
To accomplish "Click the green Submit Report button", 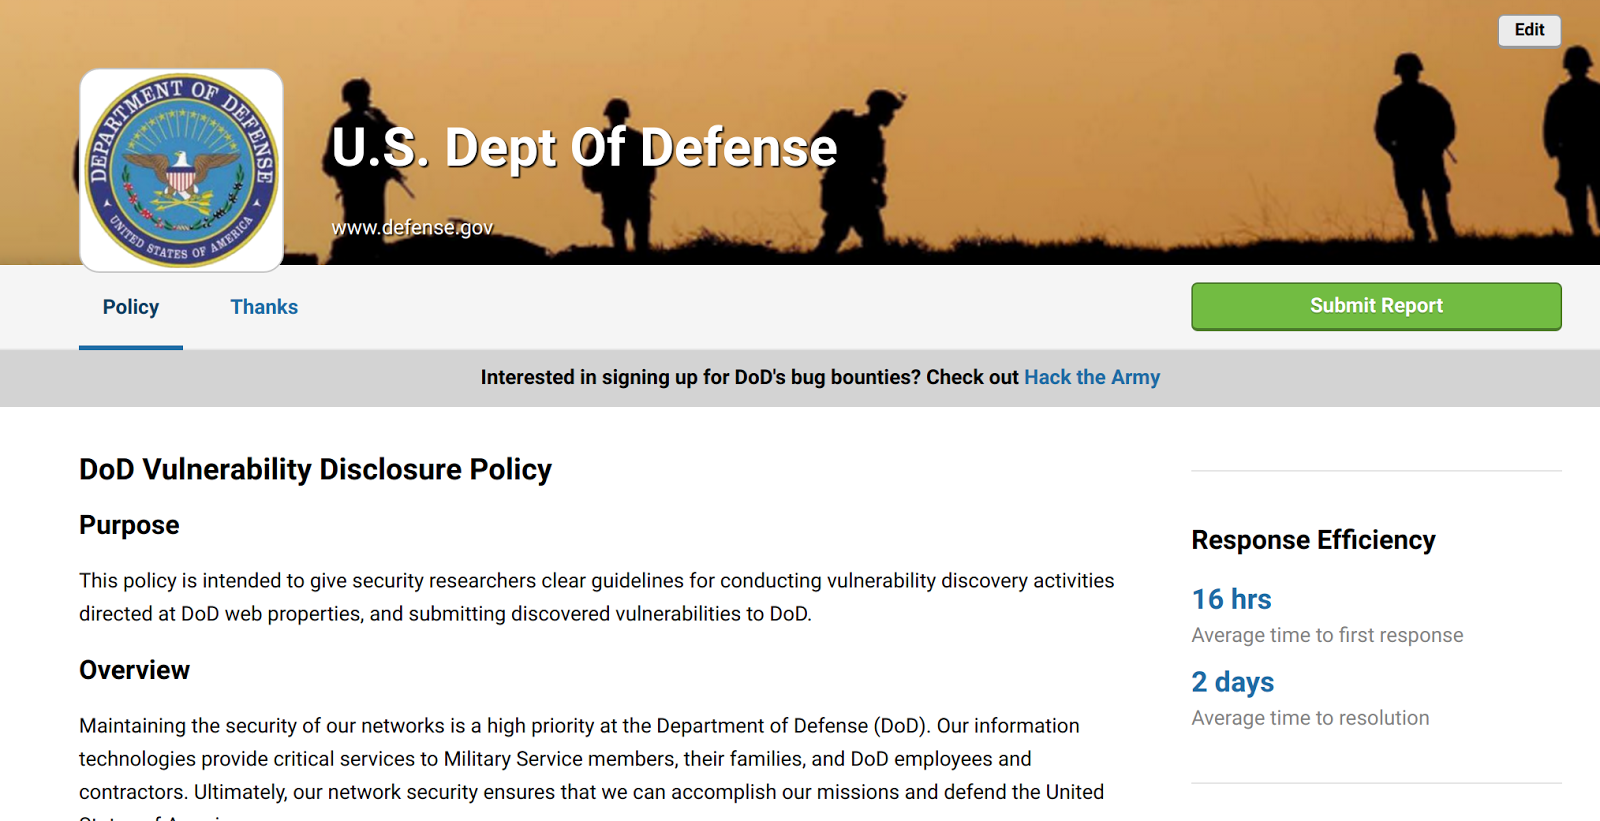I will coord(1376,306).
